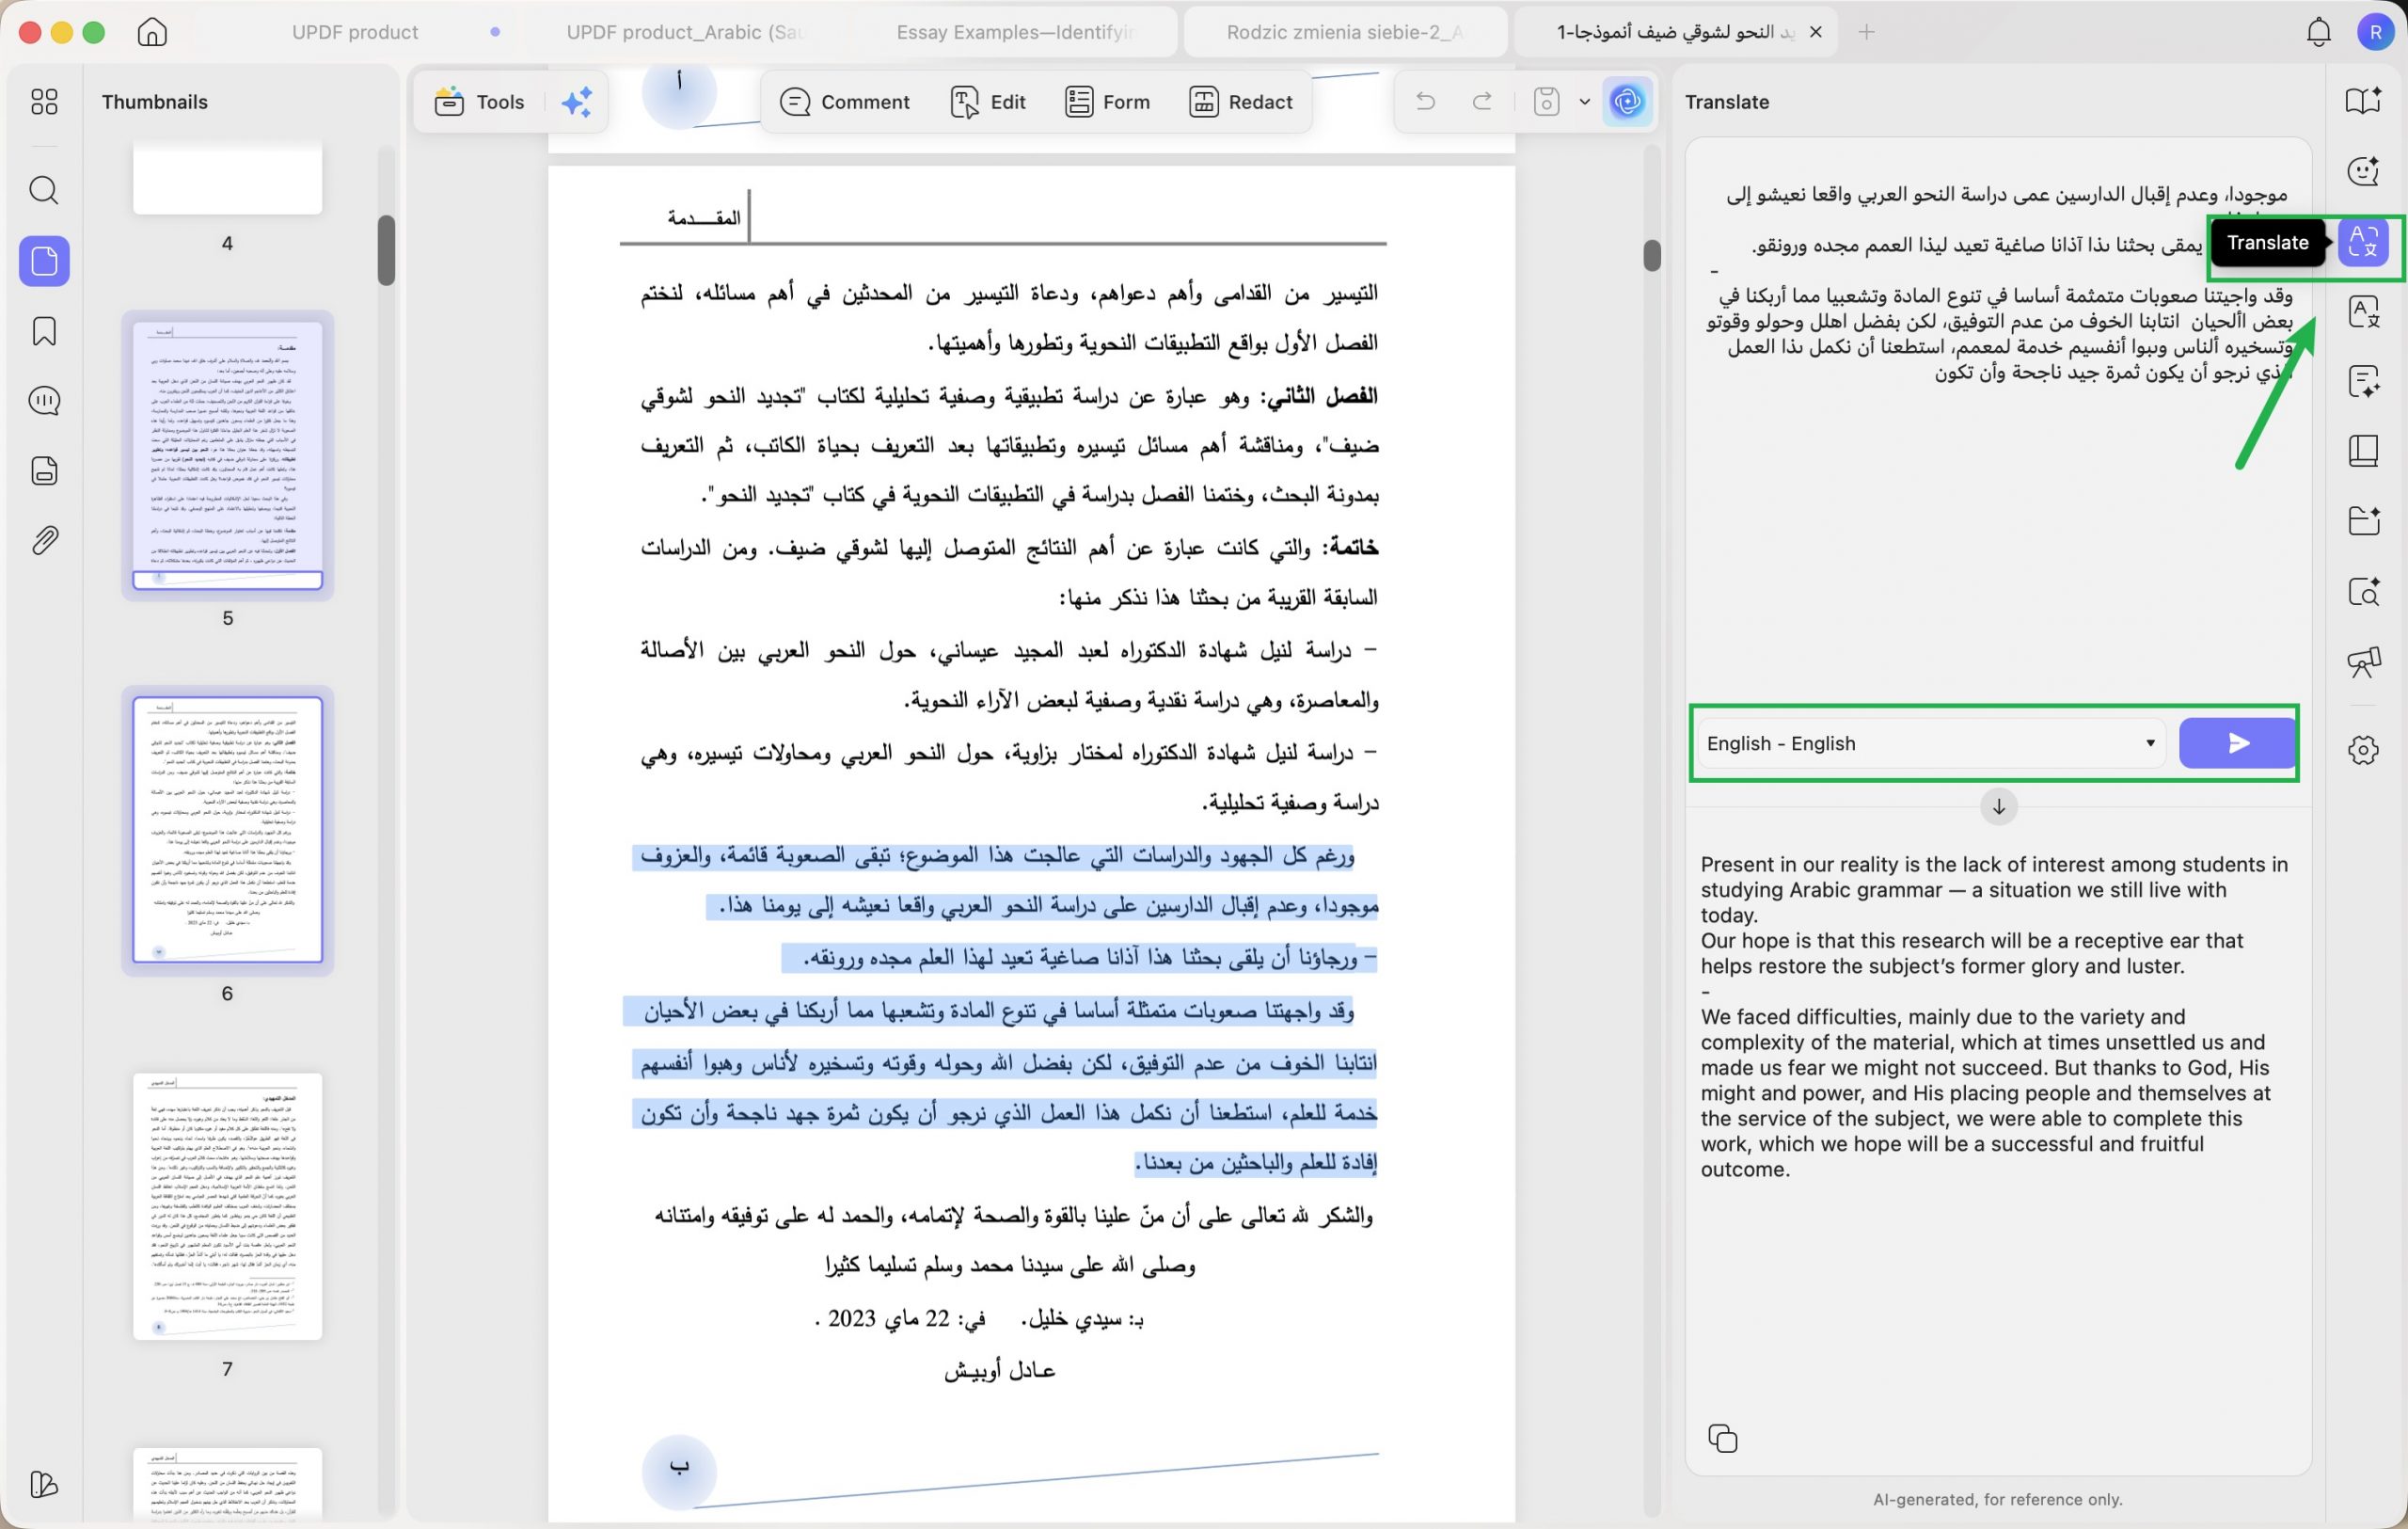Screen dimensions: 2408x1529
Task: Click the bottom-left sidebar panel icon
Action: coord(44,1484)
